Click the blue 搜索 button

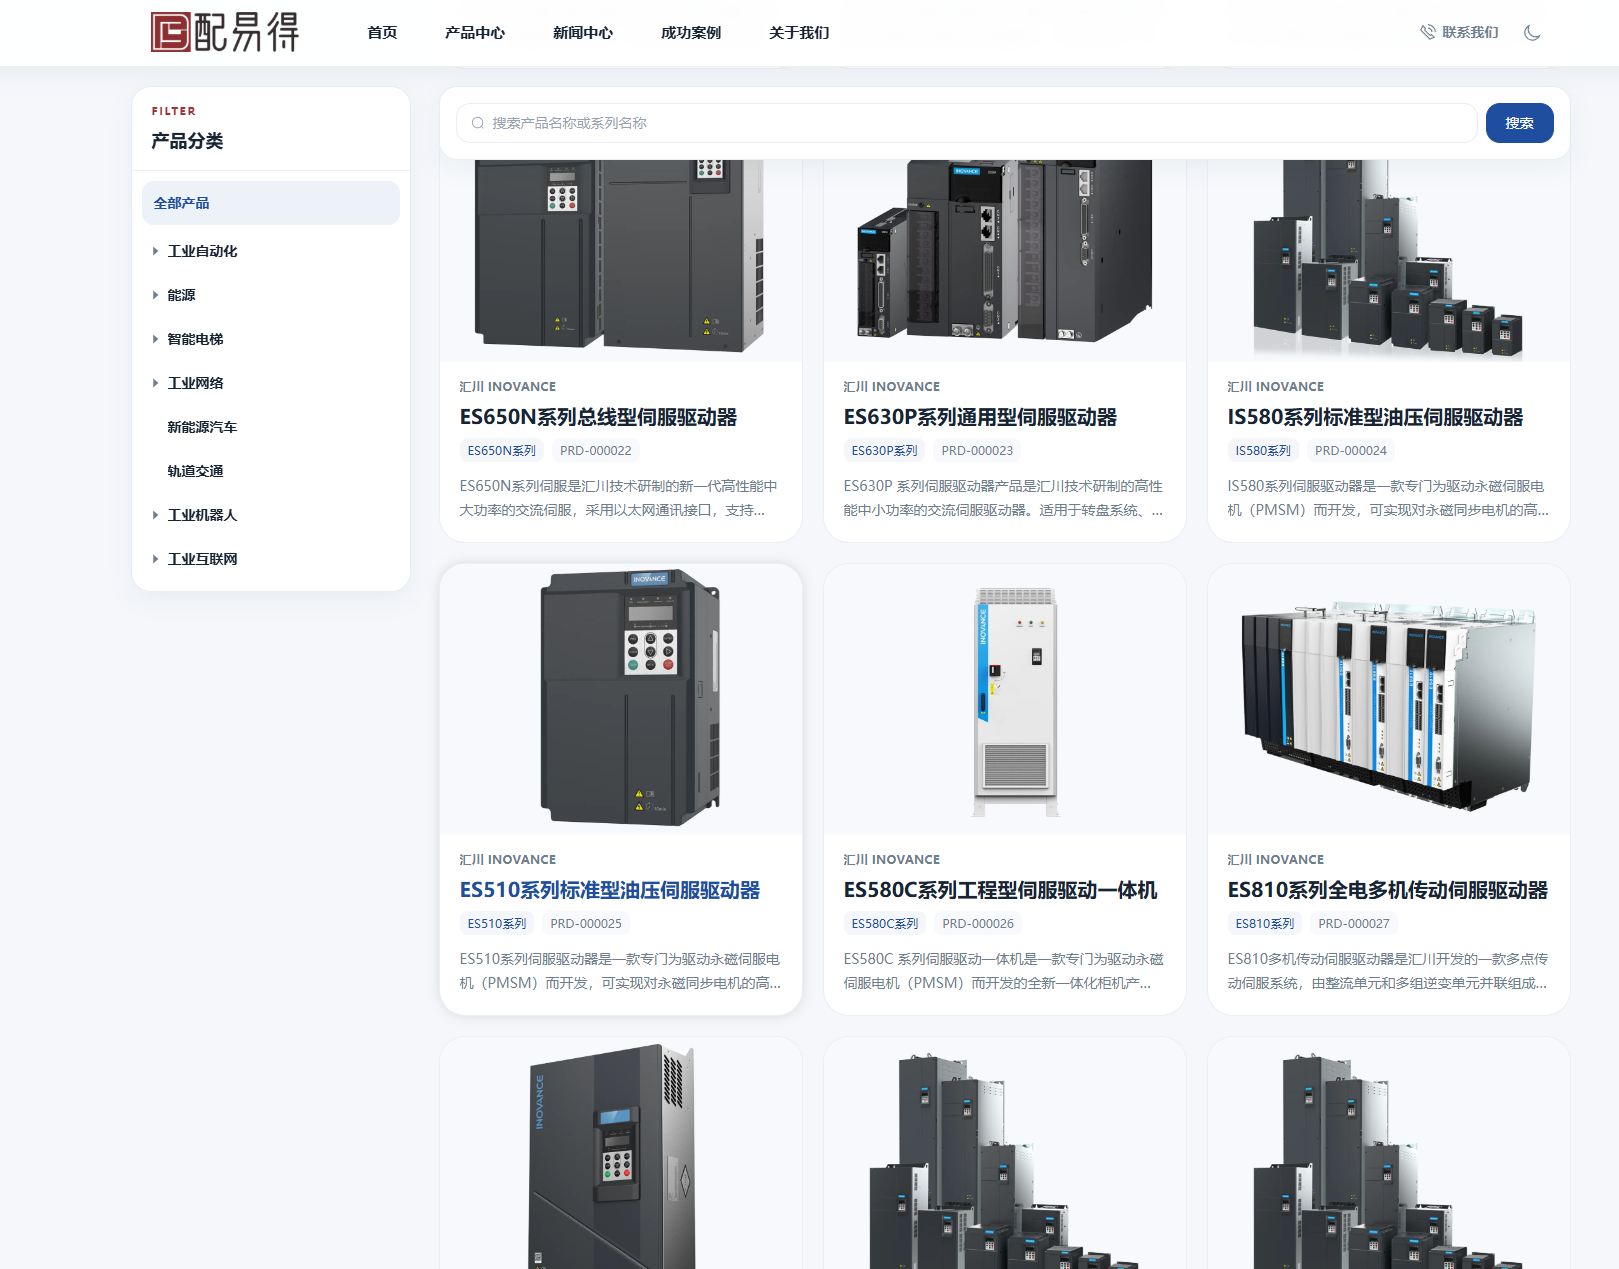tap(1519, 123)
